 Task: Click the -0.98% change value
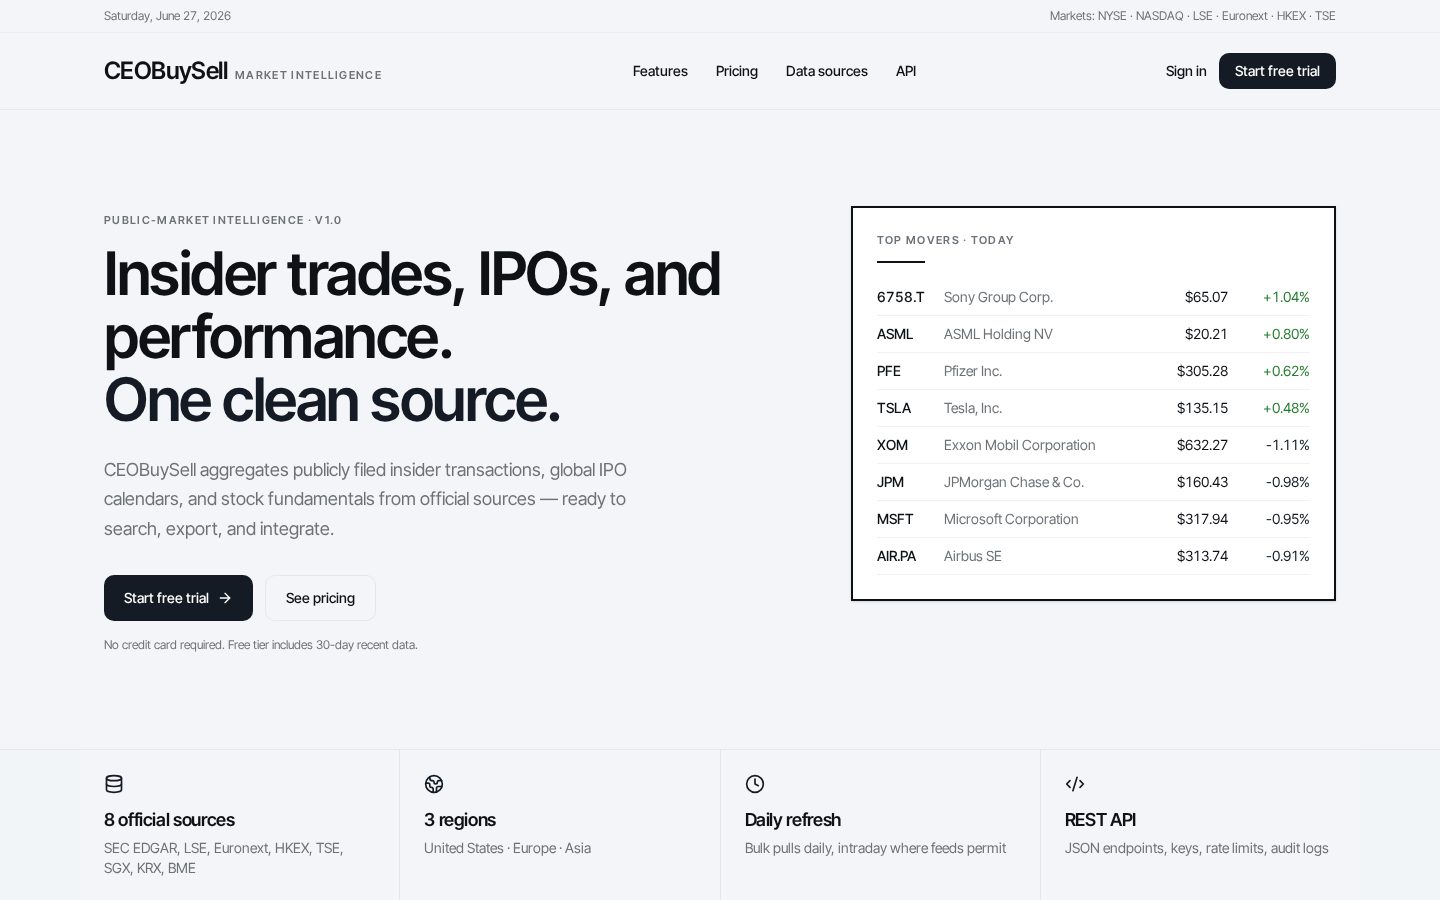(x=1288, y=482)
